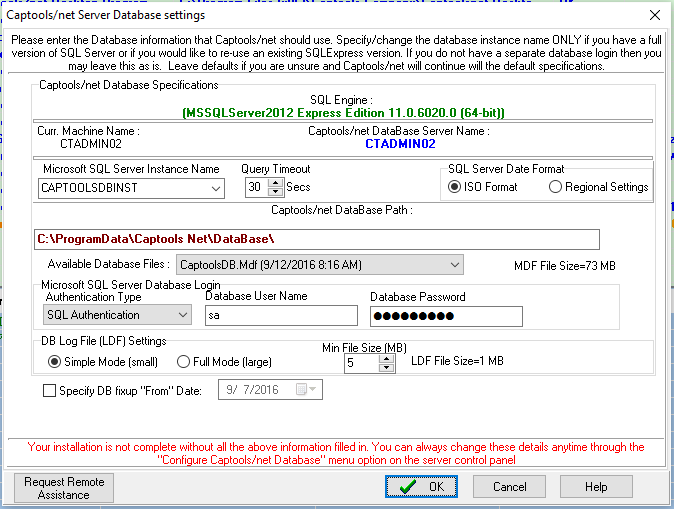Increase Query Timeout with up arrow
Image resolution: width=674 pixels, height=509 pixels.
(x=275, y=183)
